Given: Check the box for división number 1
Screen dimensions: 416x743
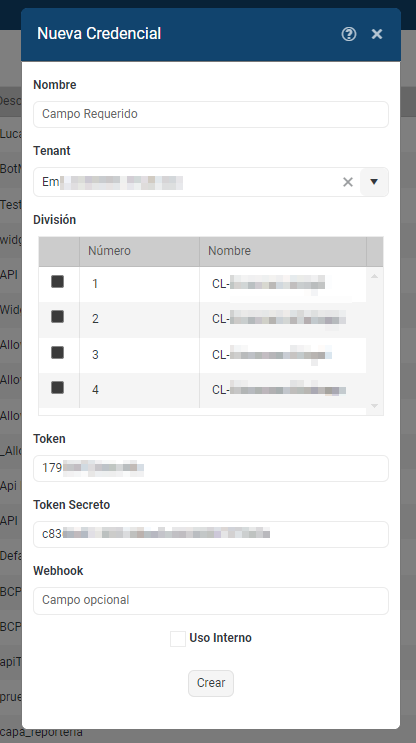Looking at the screenshot, I should point(57,282).
